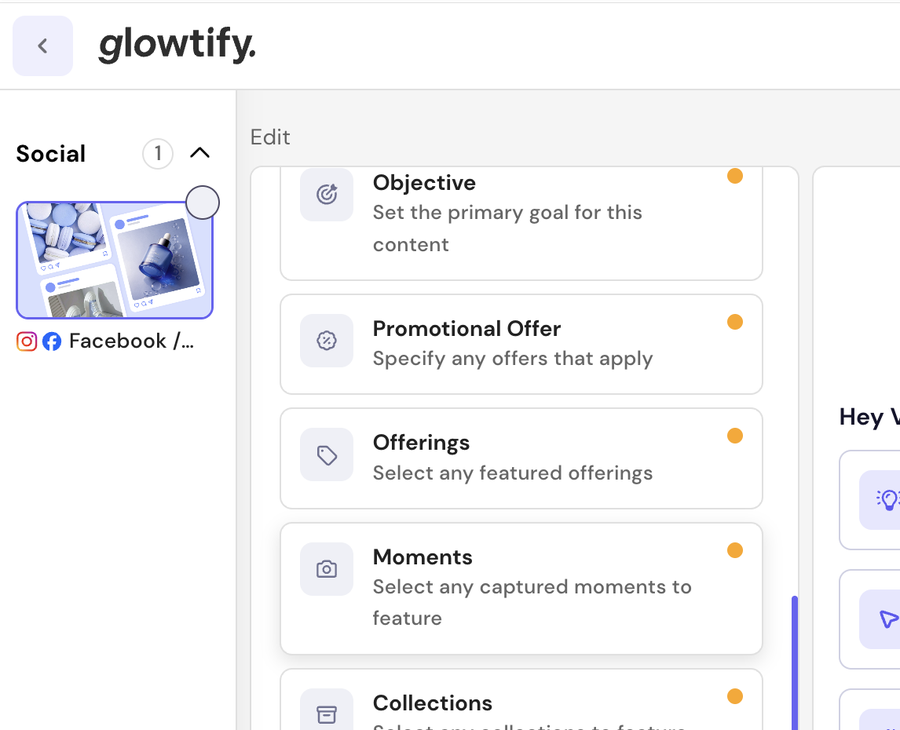Click the back arrow button
The image size is (900, 730).
click(x=42, y=46)
